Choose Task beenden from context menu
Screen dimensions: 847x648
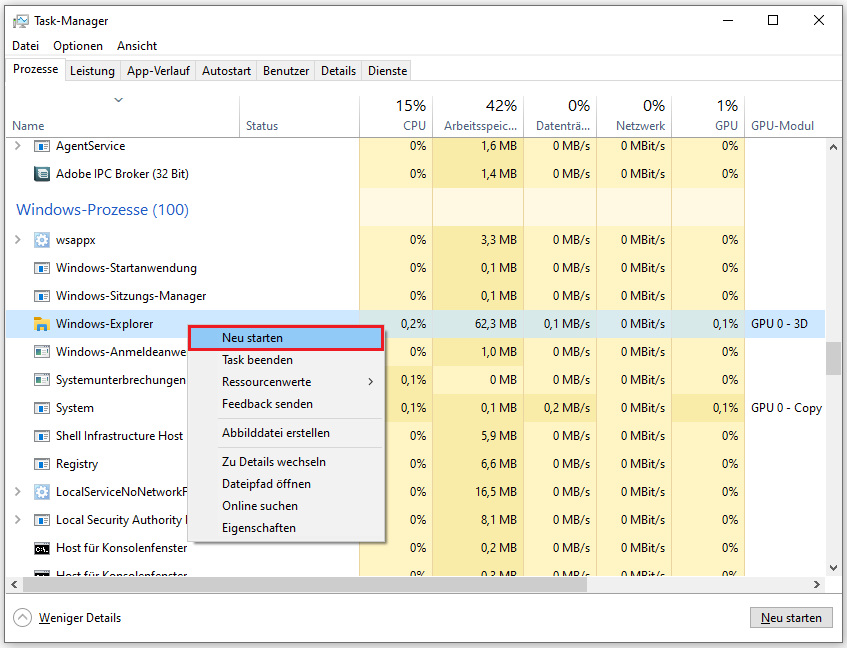pyautogui.click(x=258, y=359)
